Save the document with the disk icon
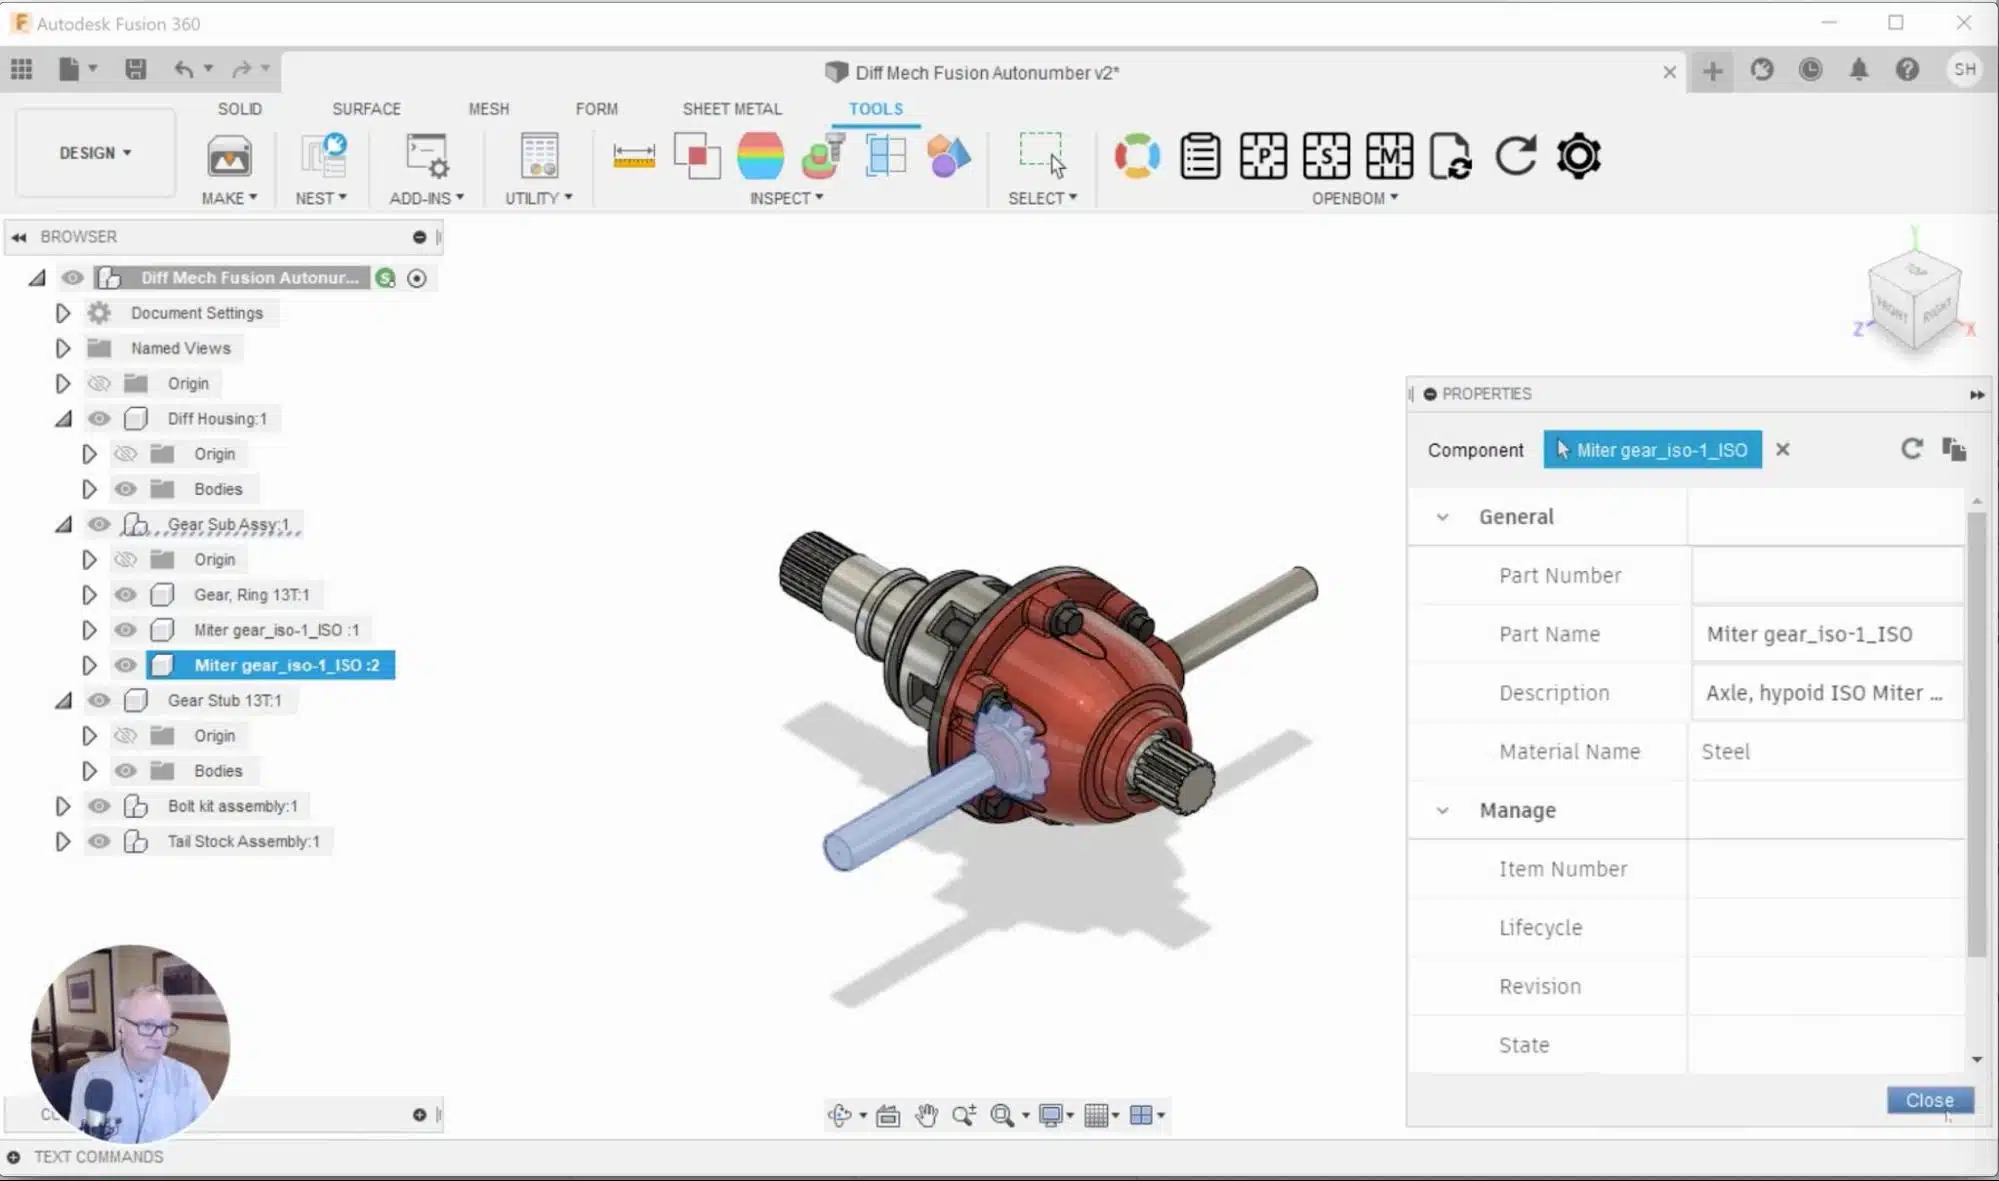This screenshot has height=1181, width=1999. point(135,69)
